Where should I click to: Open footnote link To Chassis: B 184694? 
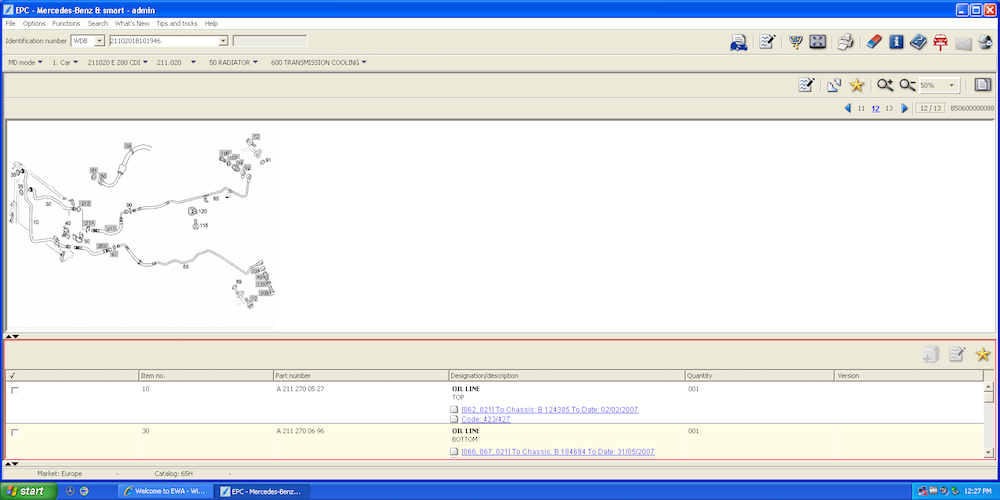coord(557,452)
